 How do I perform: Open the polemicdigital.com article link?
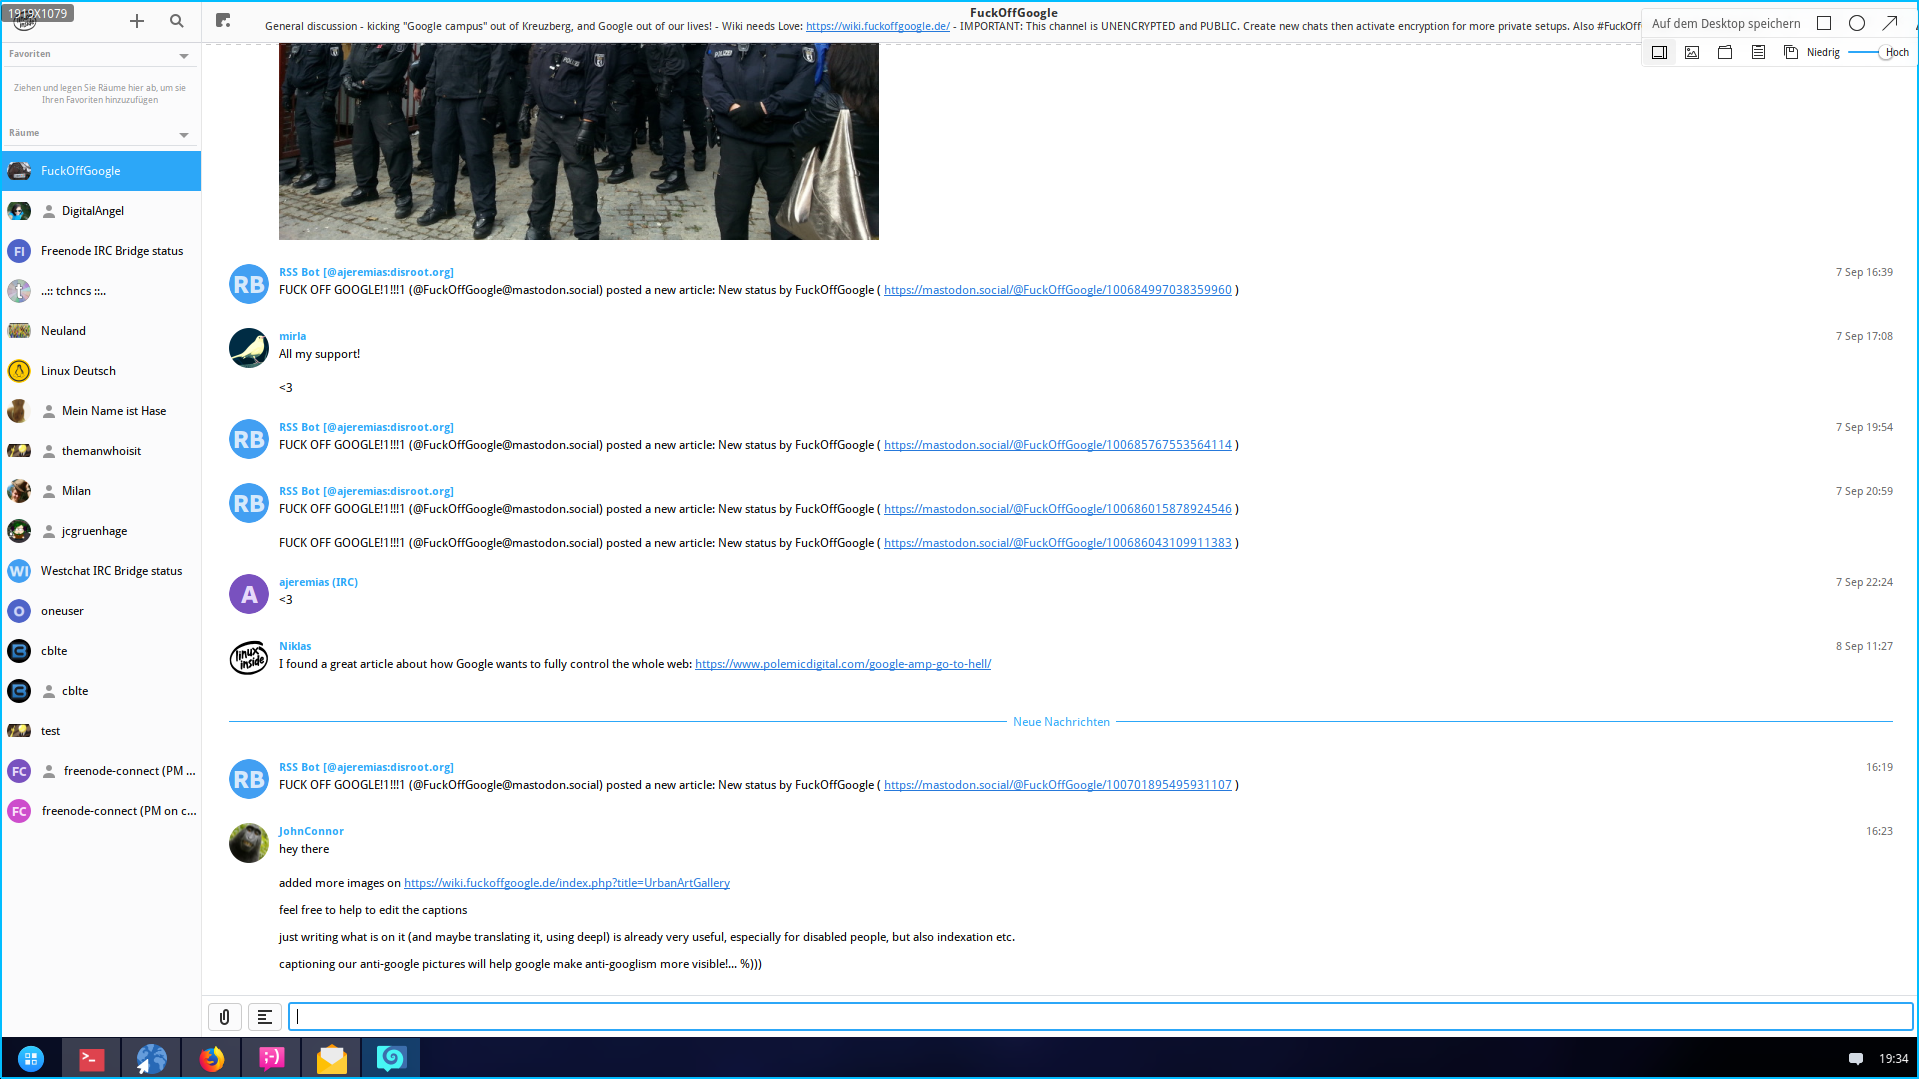click(842, 664)
